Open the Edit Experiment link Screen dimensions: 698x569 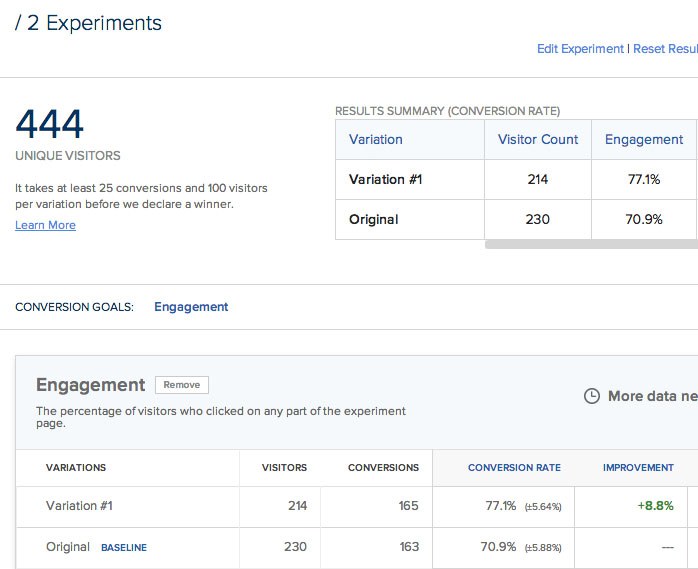point(580,49)
